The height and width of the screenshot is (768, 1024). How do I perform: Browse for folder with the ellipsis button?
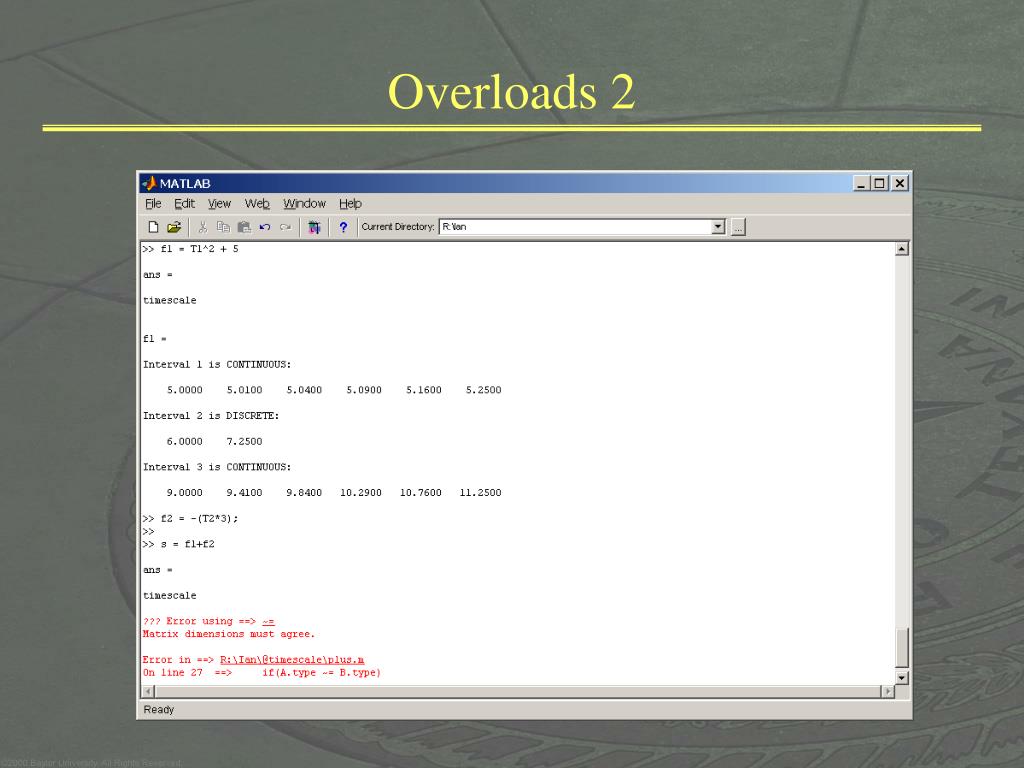(x=738, y=227)
